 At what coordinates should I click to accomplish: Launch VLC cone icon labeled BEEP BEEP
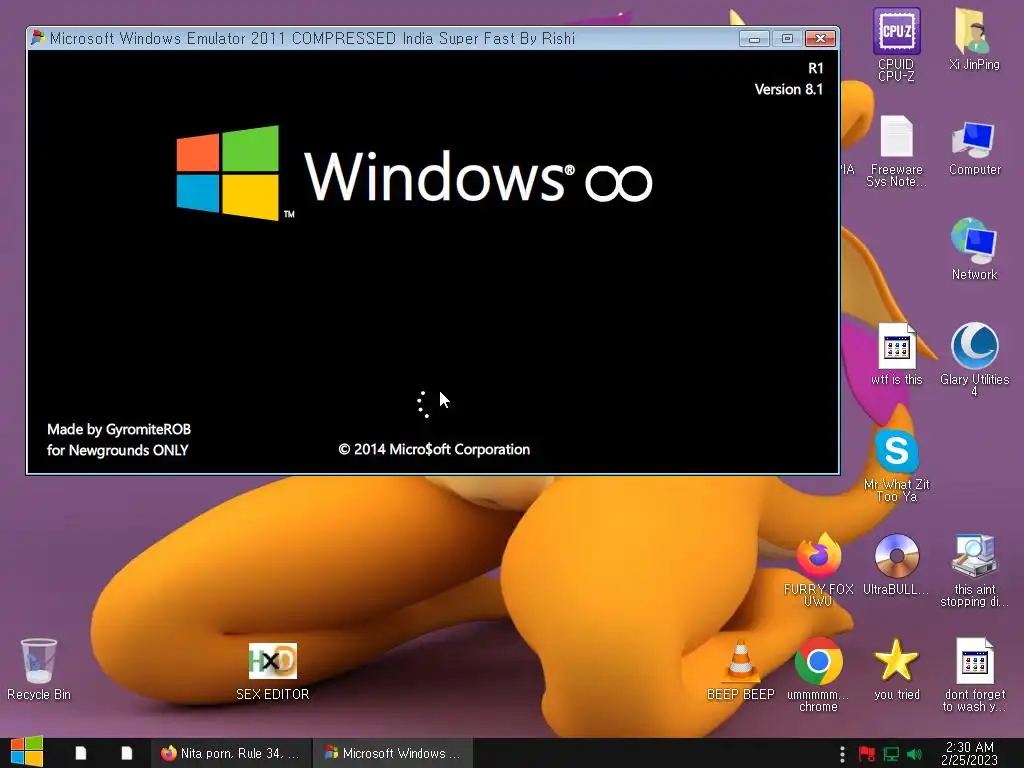(741, 670)
